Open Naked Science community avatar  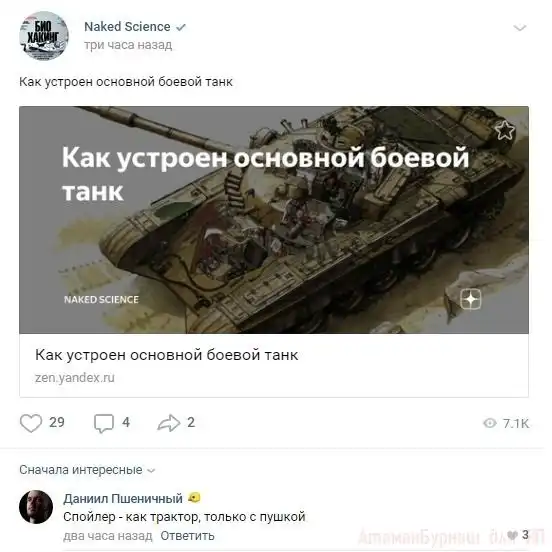[x=44, y=36]
